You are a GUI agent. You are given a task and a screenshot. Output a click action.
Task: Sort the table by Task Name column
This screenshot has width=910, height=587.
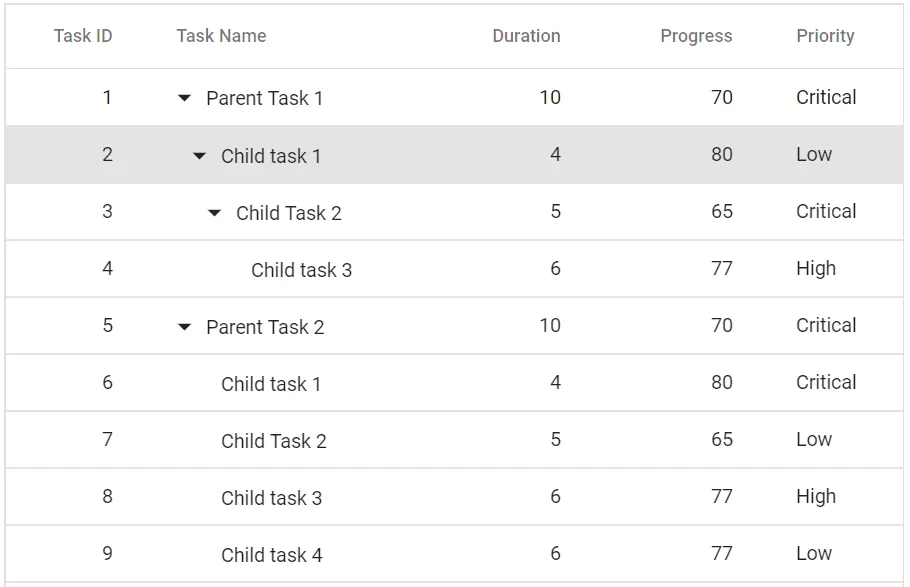221,36
